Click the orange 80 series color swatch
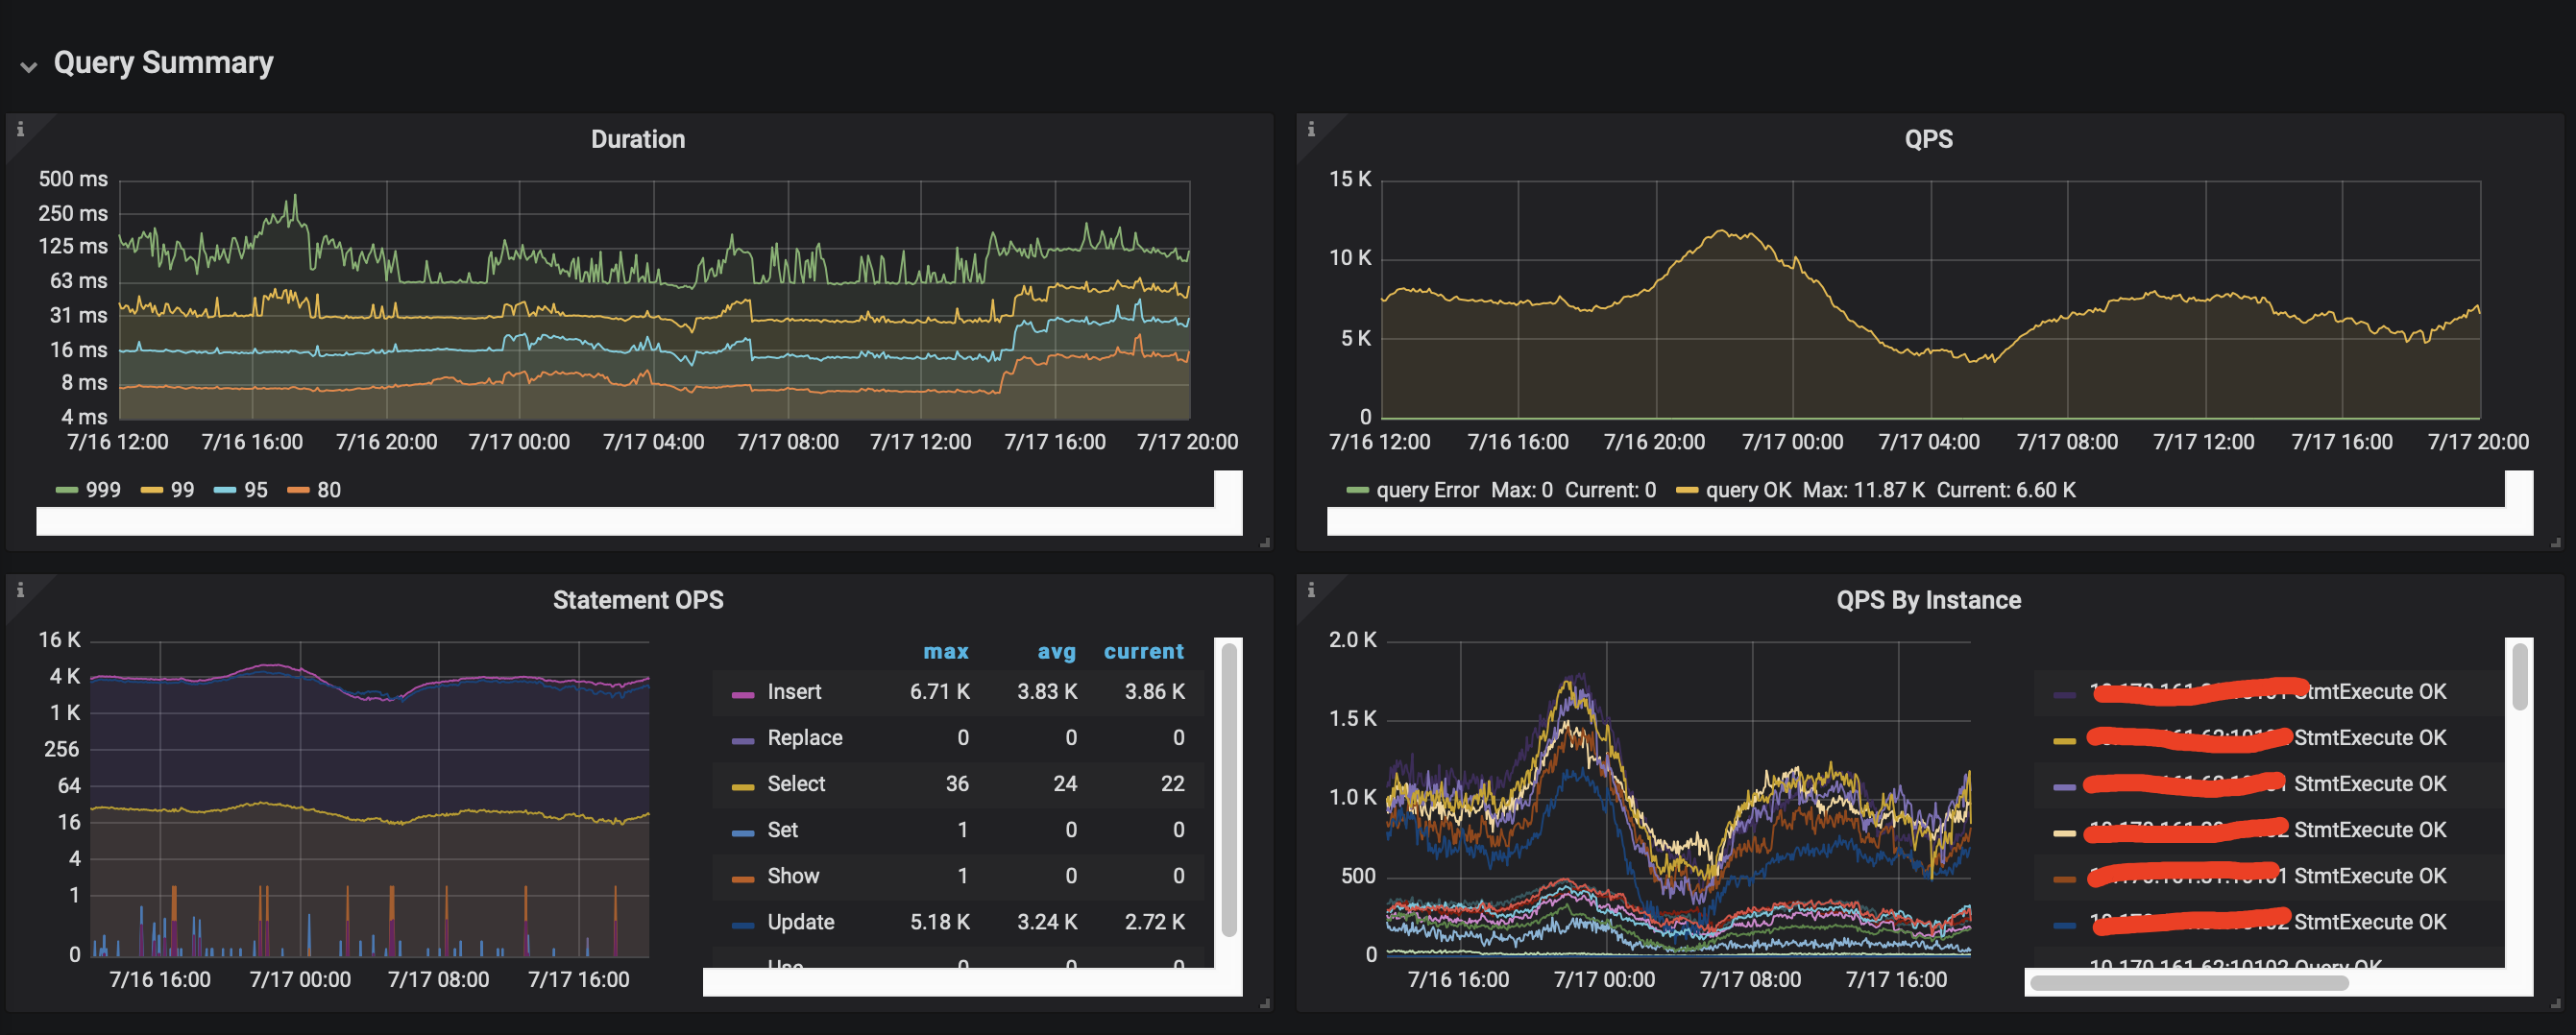This screenshot has width=2576, height=1035. point(298,490)
